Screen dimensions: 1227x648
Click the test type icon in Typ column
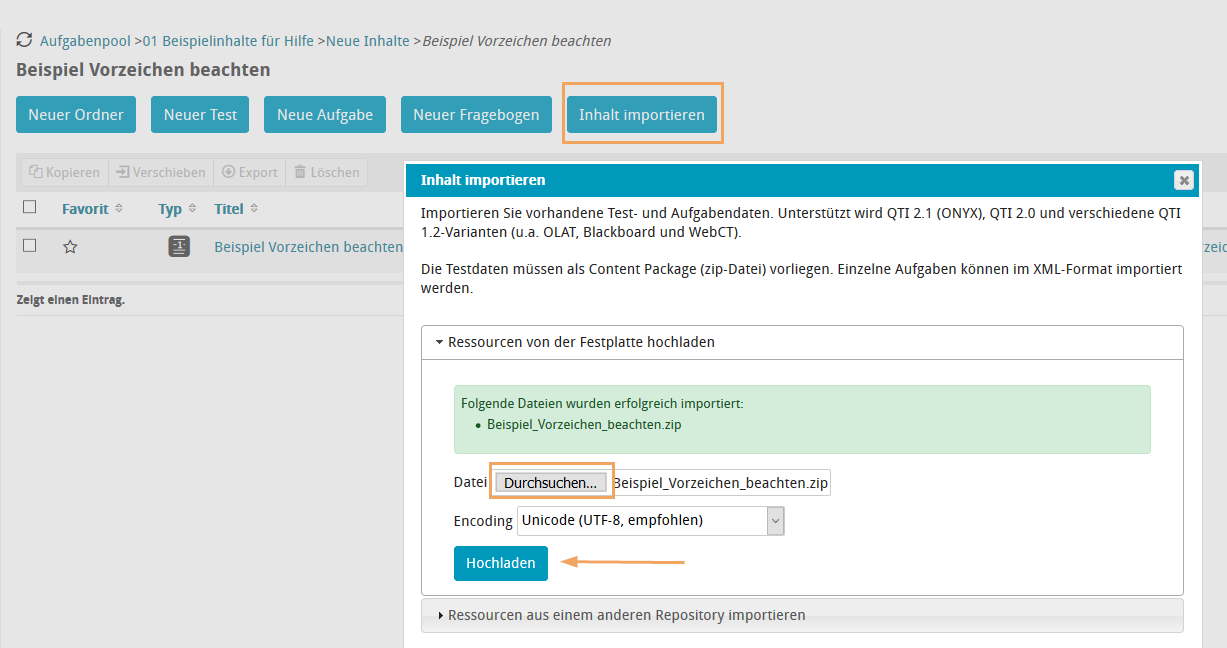(x=179, y=246)
